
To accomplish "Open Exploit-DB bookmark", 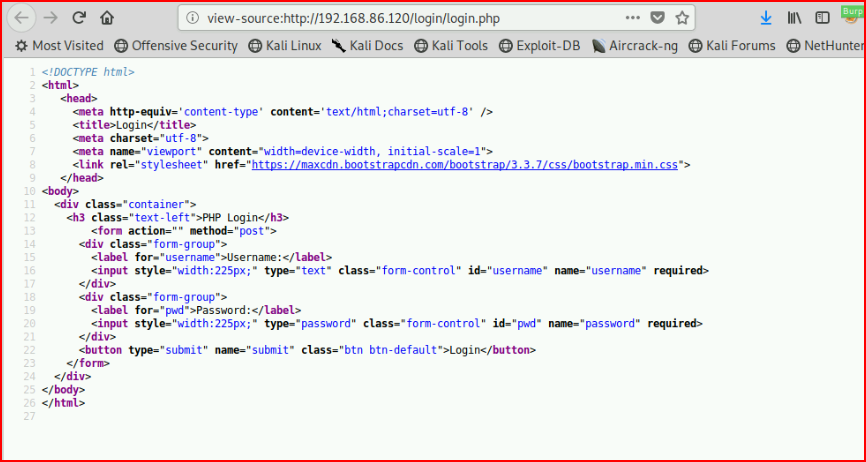I will 540,46.
